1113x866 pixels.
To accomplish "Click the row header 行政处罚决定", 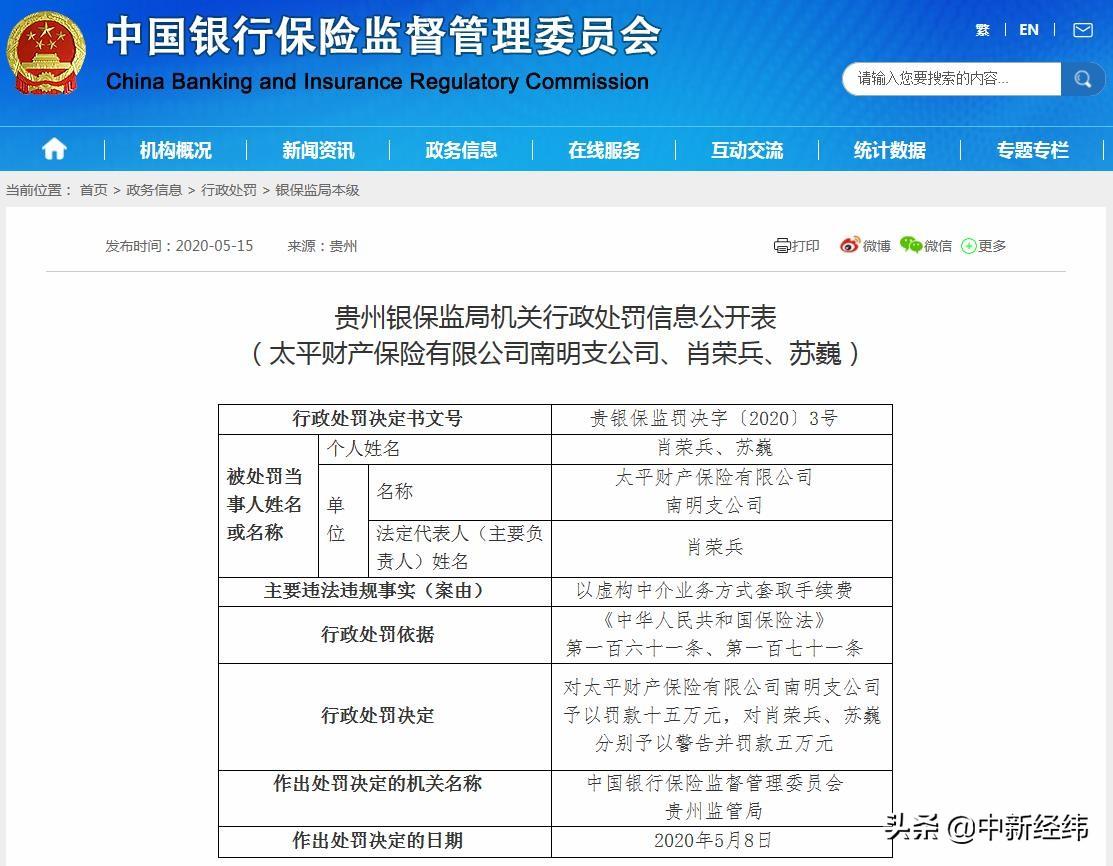I will 378,715.
